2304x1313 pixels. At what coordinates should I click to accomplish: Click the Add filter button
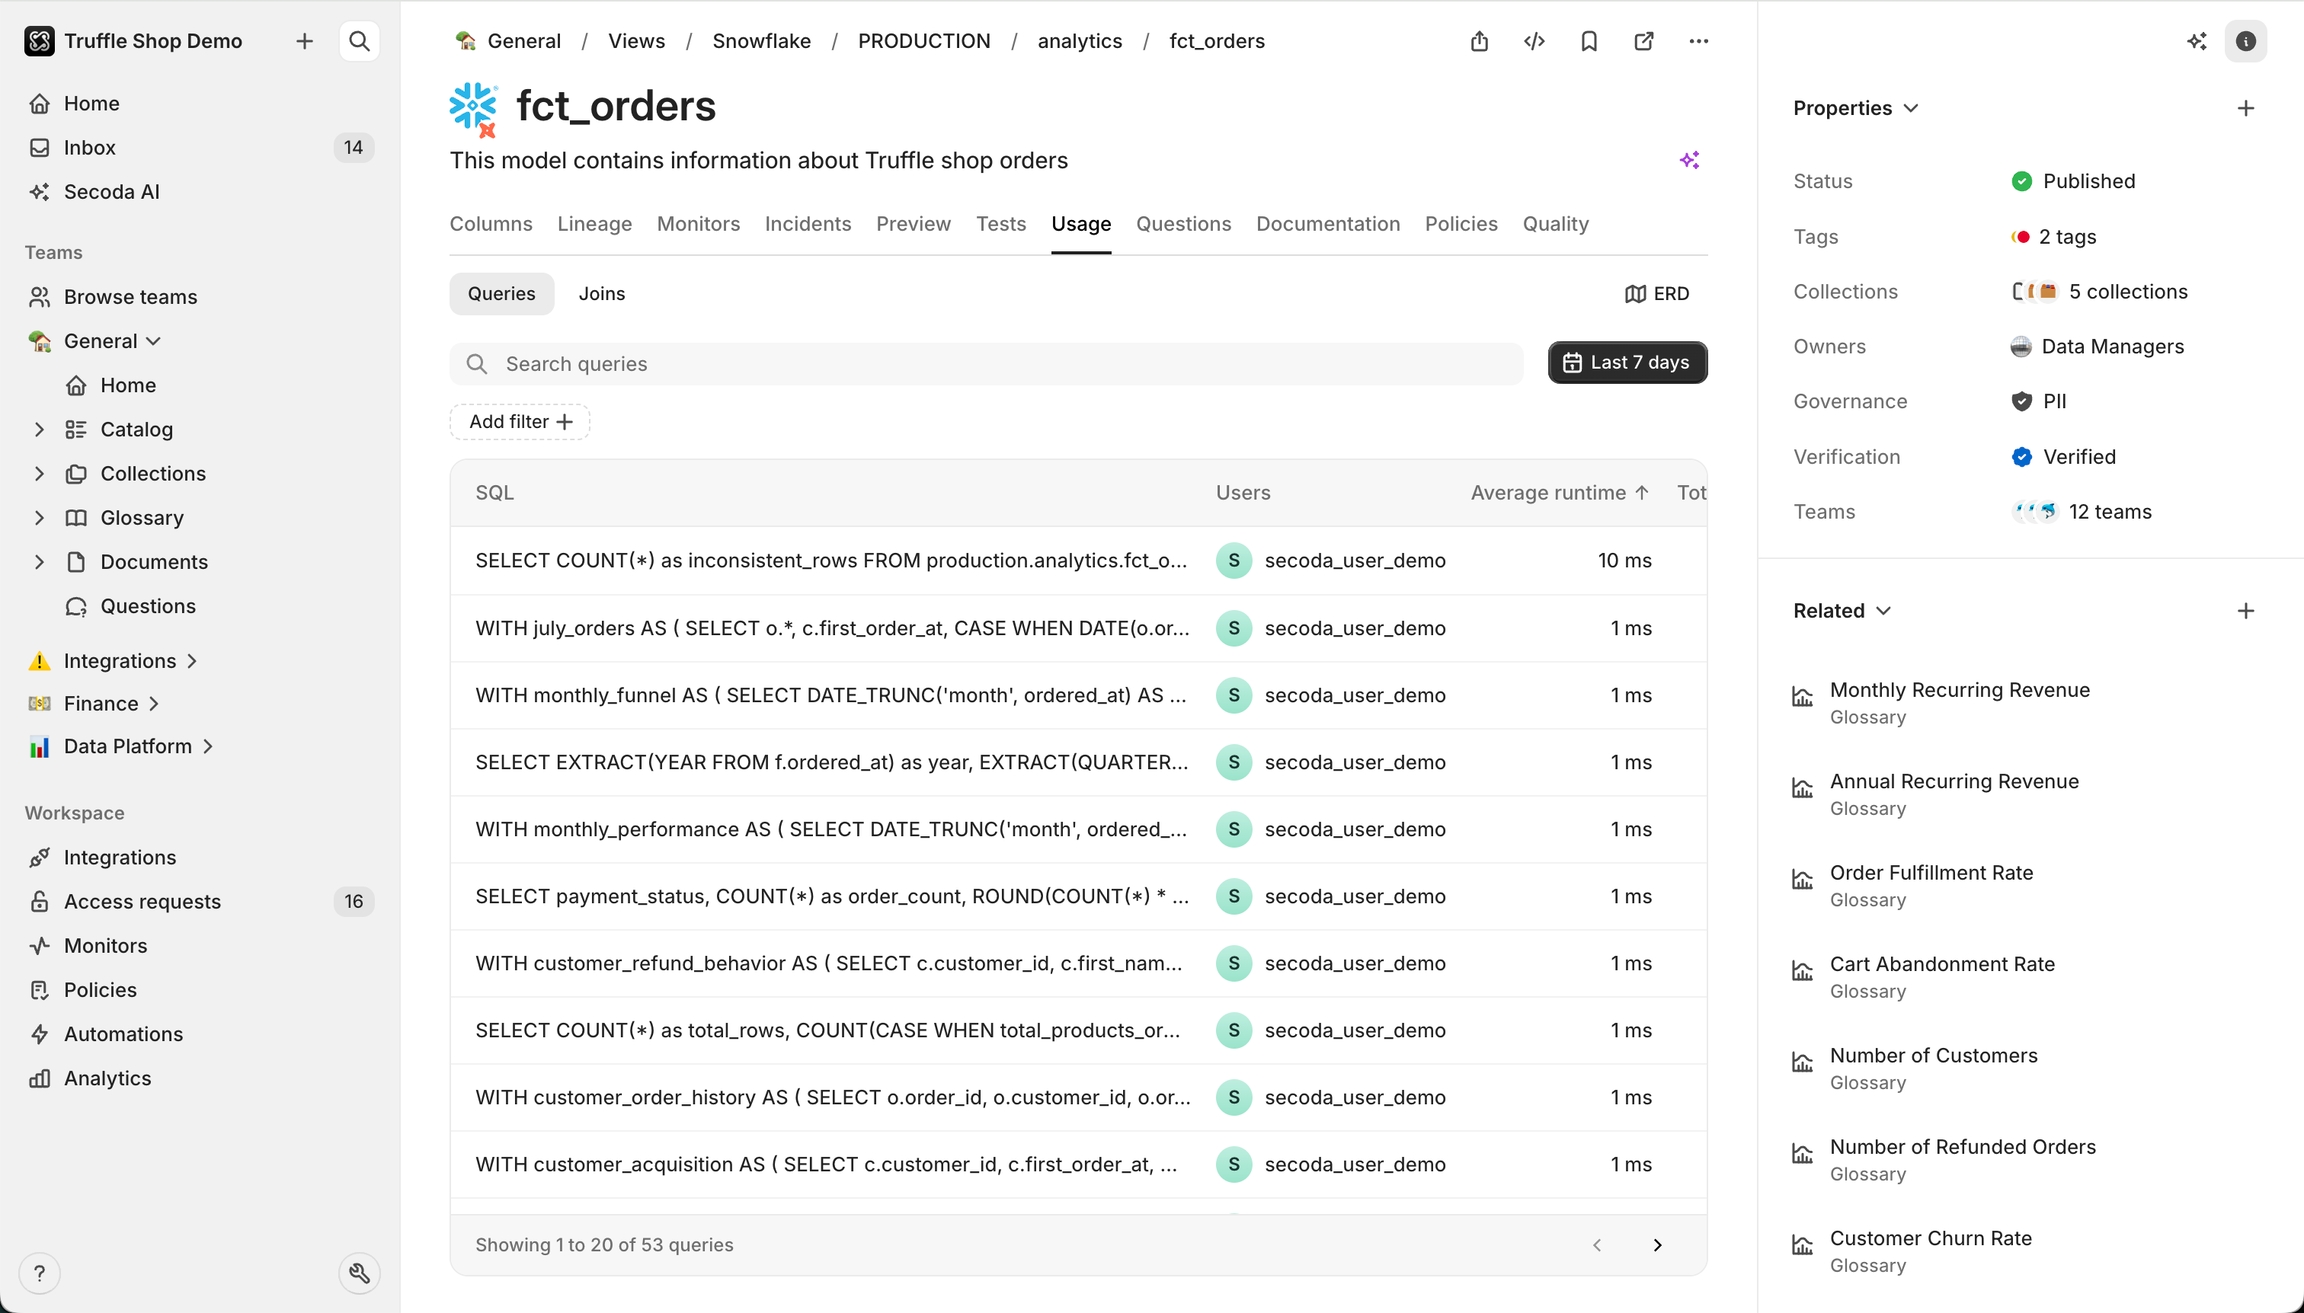(x=519, y=421)
